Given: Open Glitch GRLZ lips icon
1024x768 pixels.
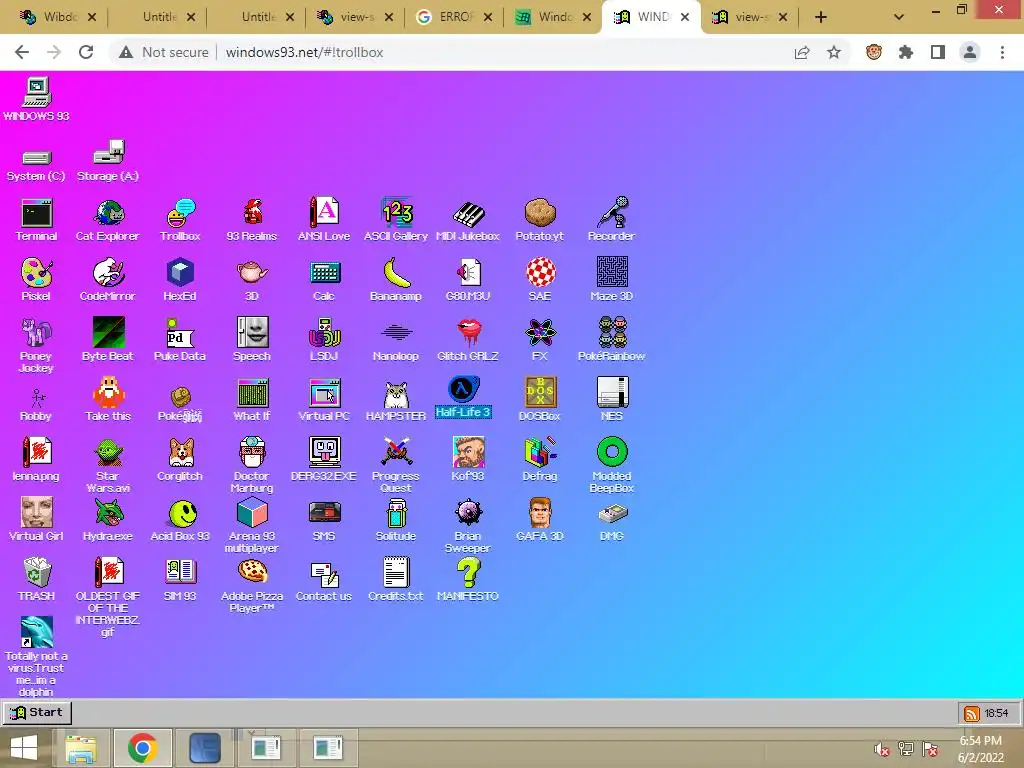Looking at the screenshot, I should pyautogui.click(x=468, y=340).
